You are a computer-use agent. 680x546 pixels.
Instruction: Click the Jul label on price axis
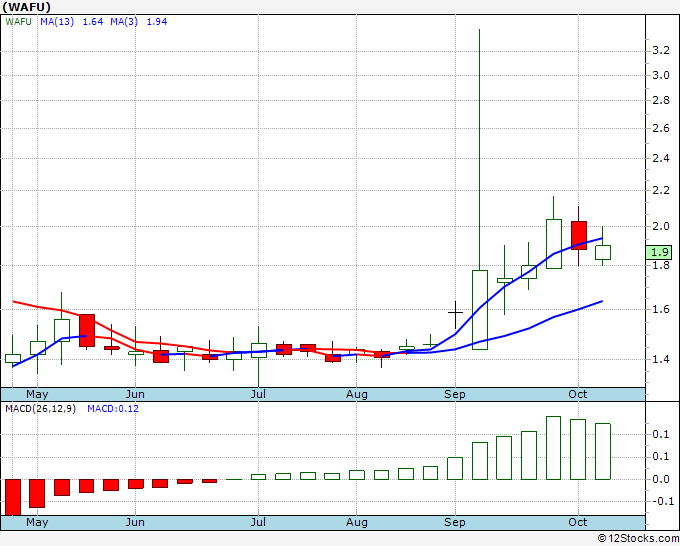click(x=259, y=394)
